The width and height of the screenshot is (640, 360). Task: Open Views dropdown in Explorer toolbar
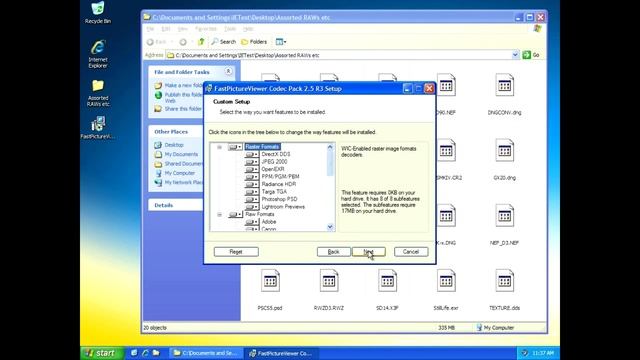pos(281,42)
